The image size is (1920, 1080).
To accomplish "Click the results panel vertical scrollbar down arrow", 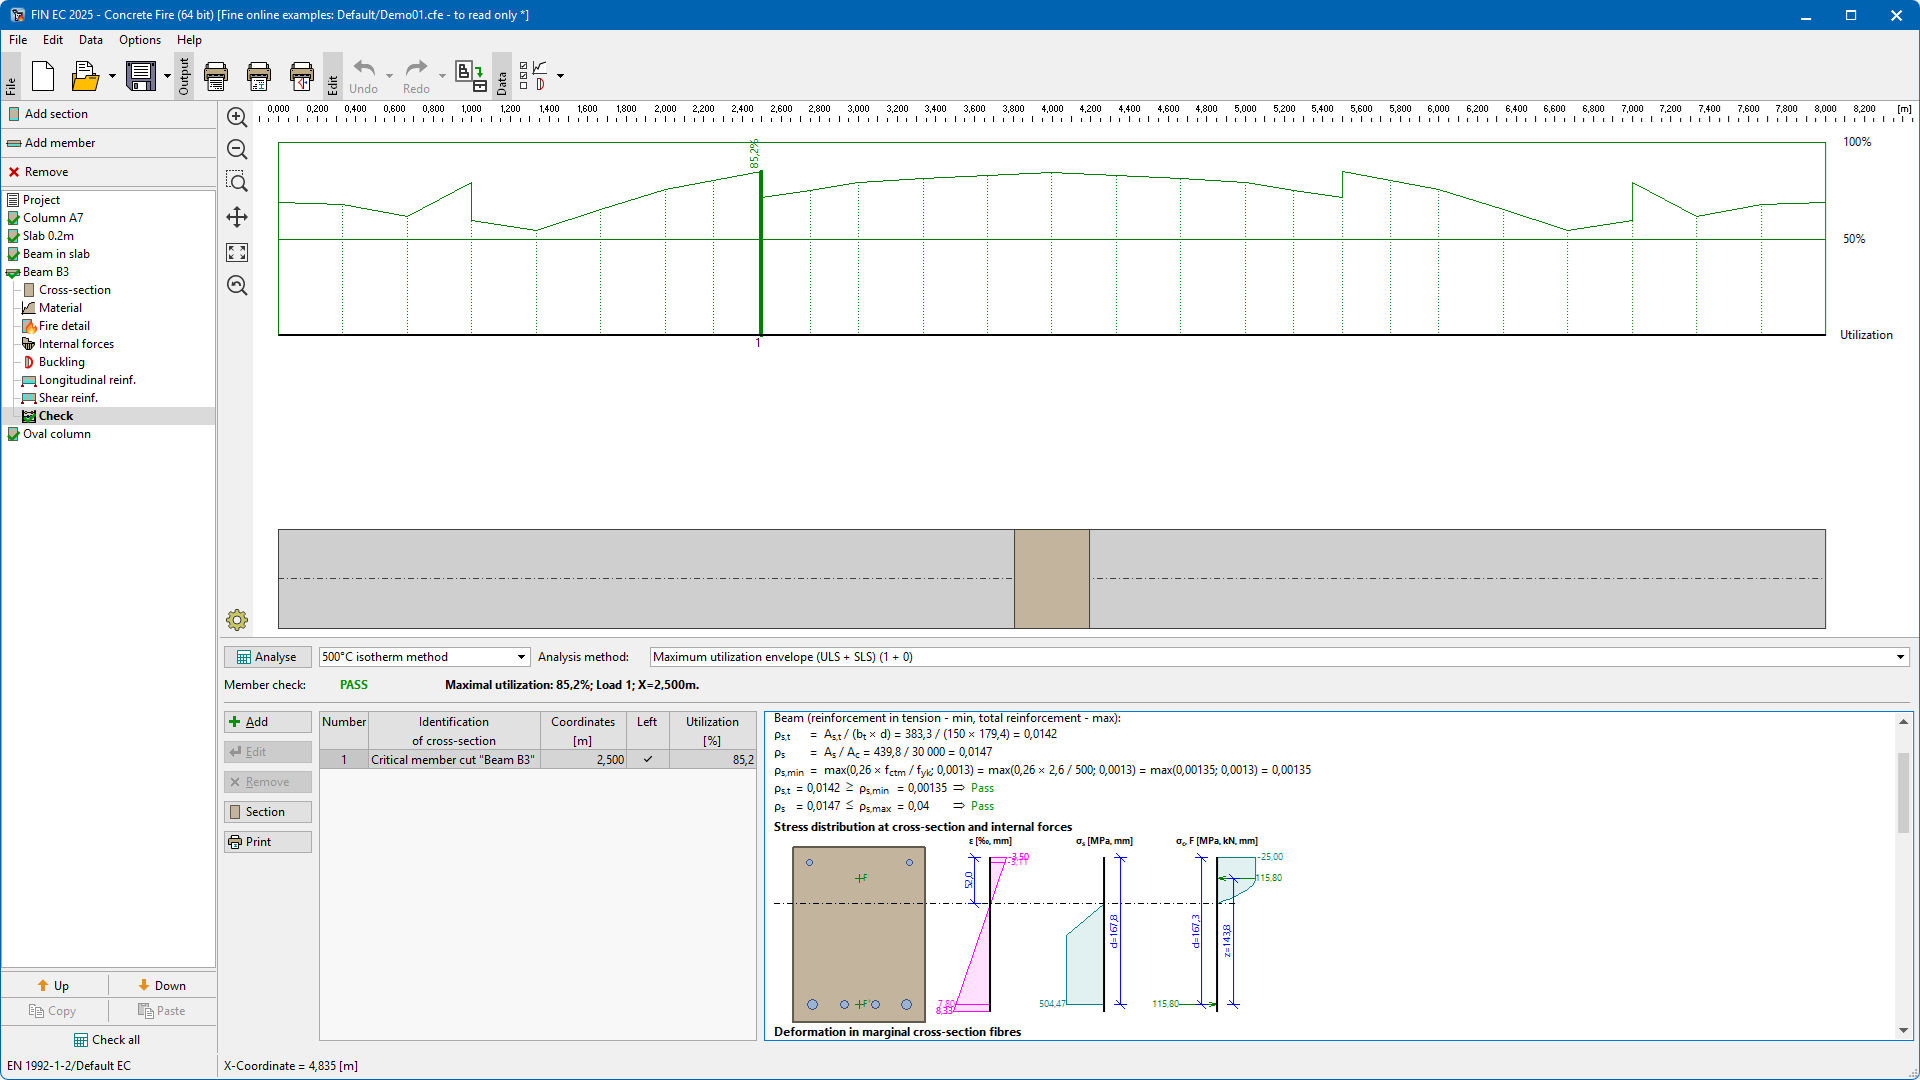I will (1903, 1031).
